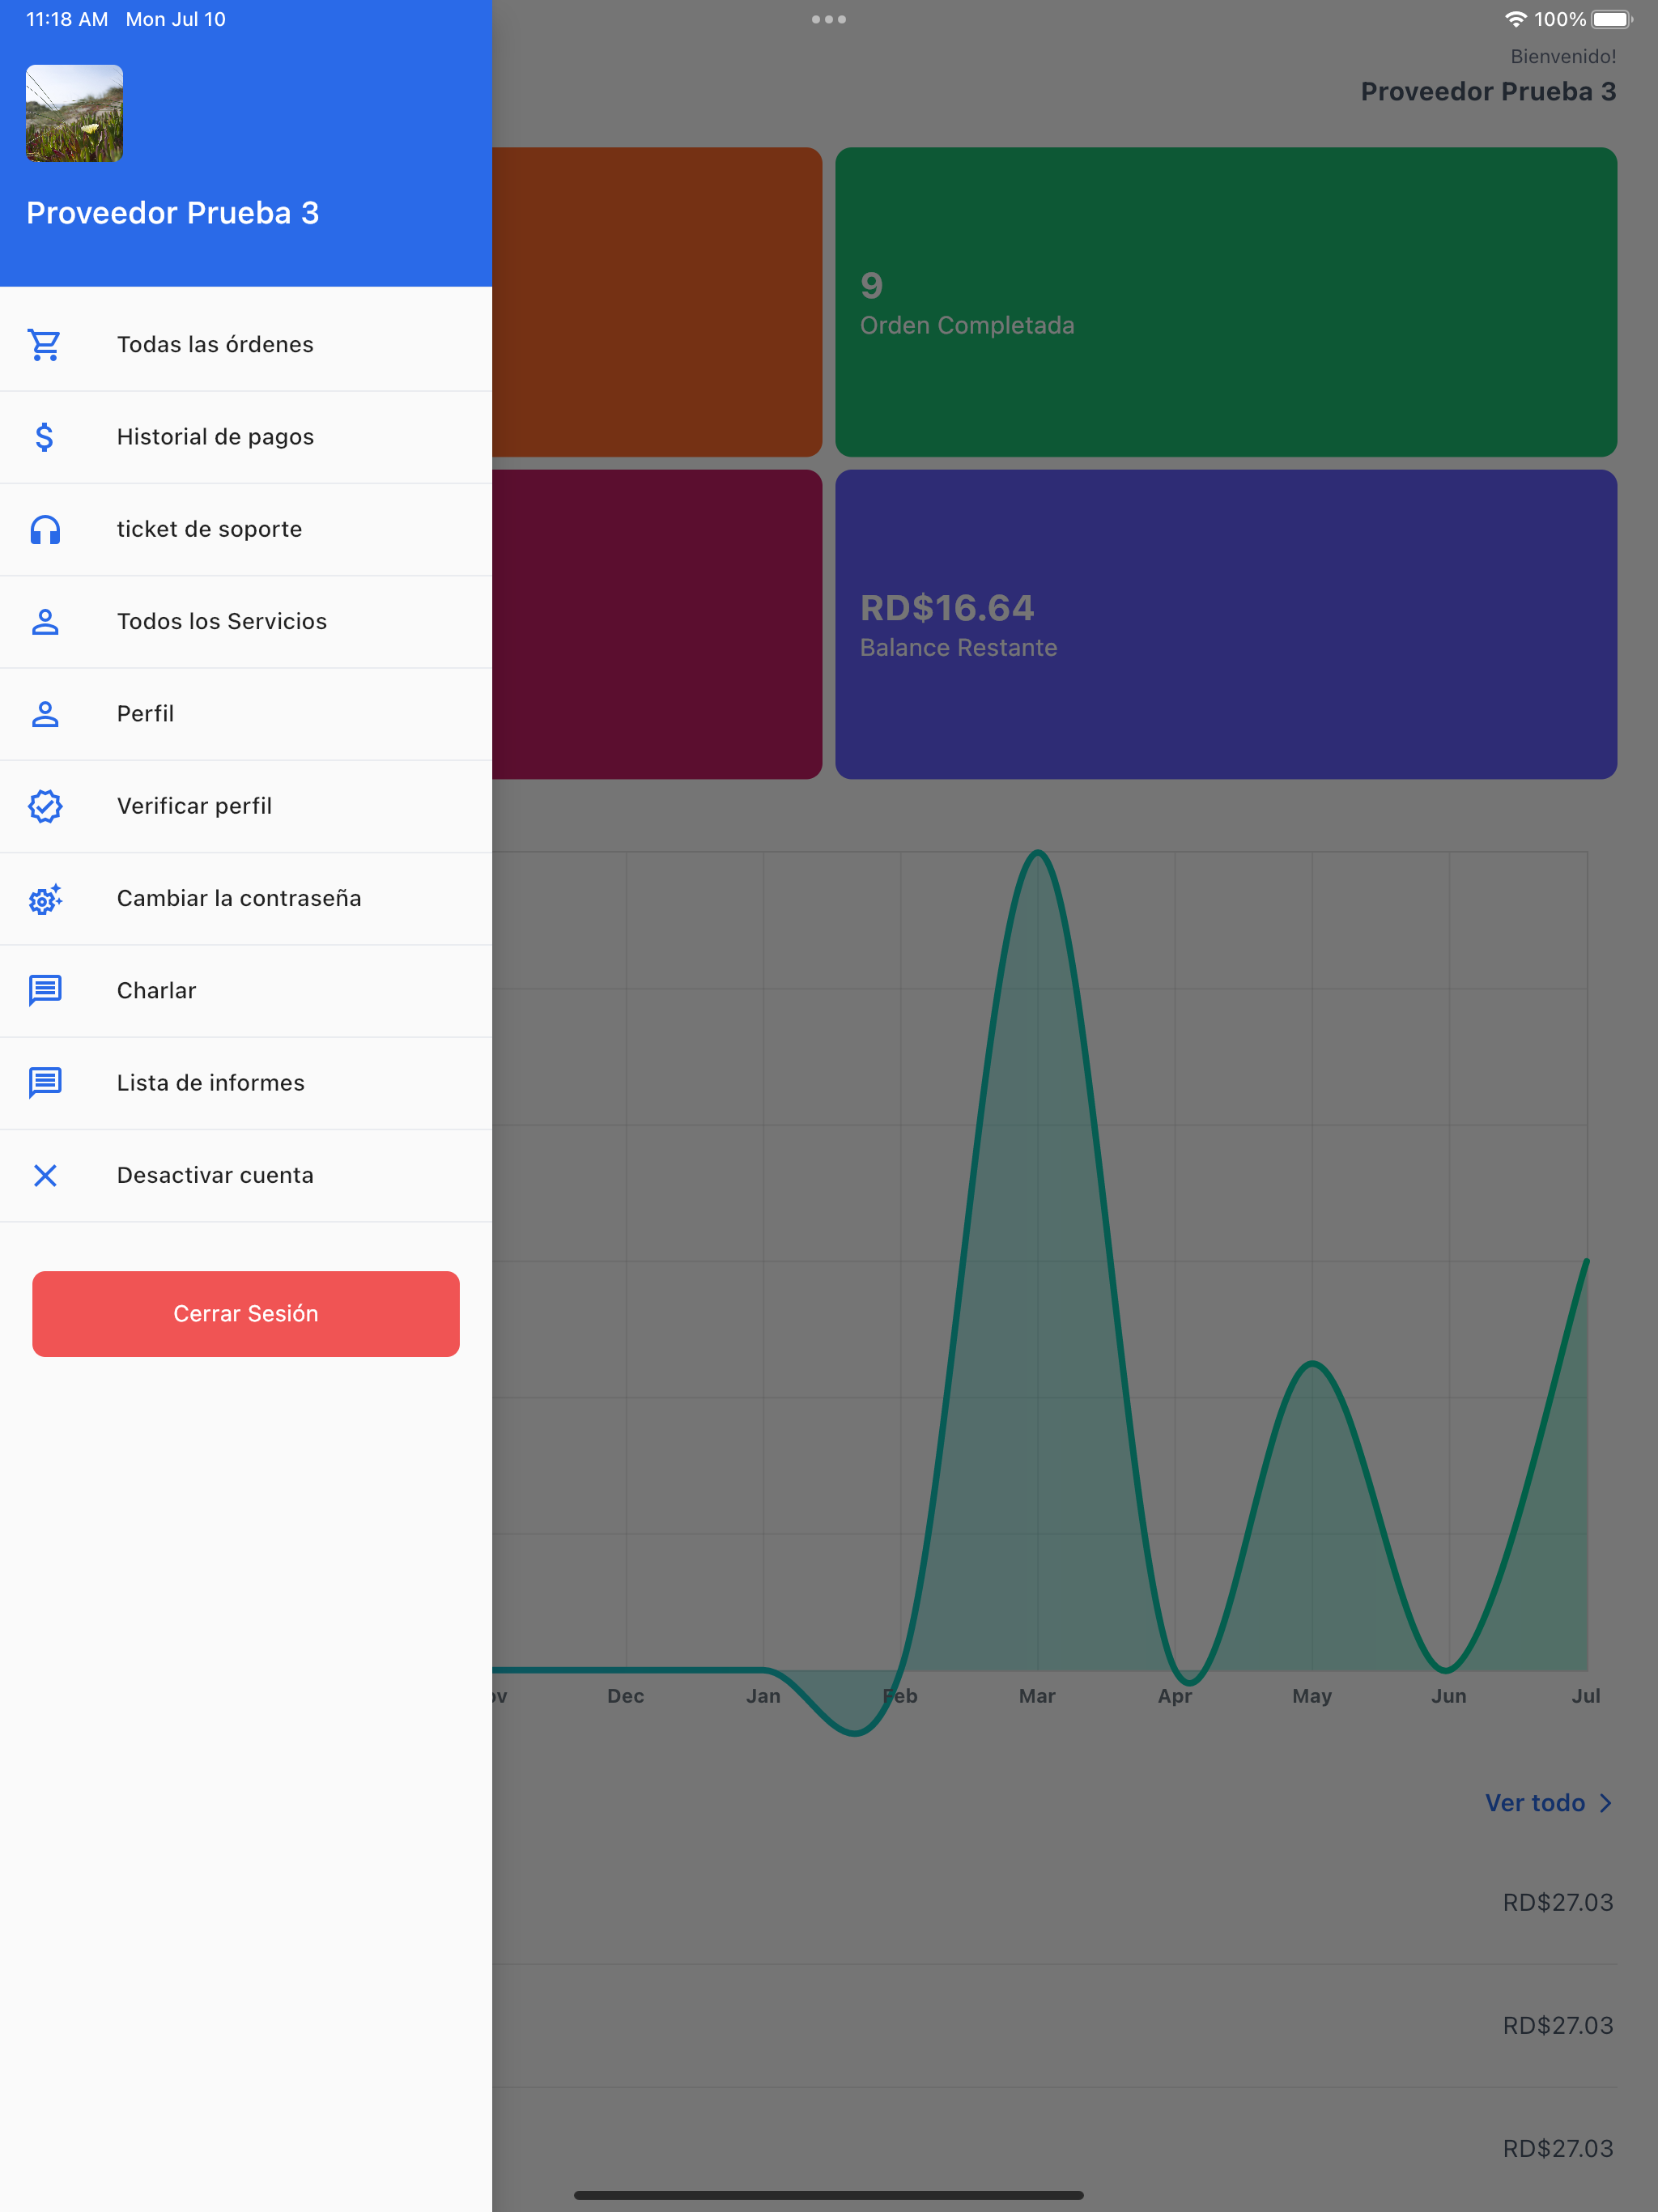Tap the Jun label on chart axis
The width and height of the screenshot is (1658, 2212).
click(x=1449, y=1696)
